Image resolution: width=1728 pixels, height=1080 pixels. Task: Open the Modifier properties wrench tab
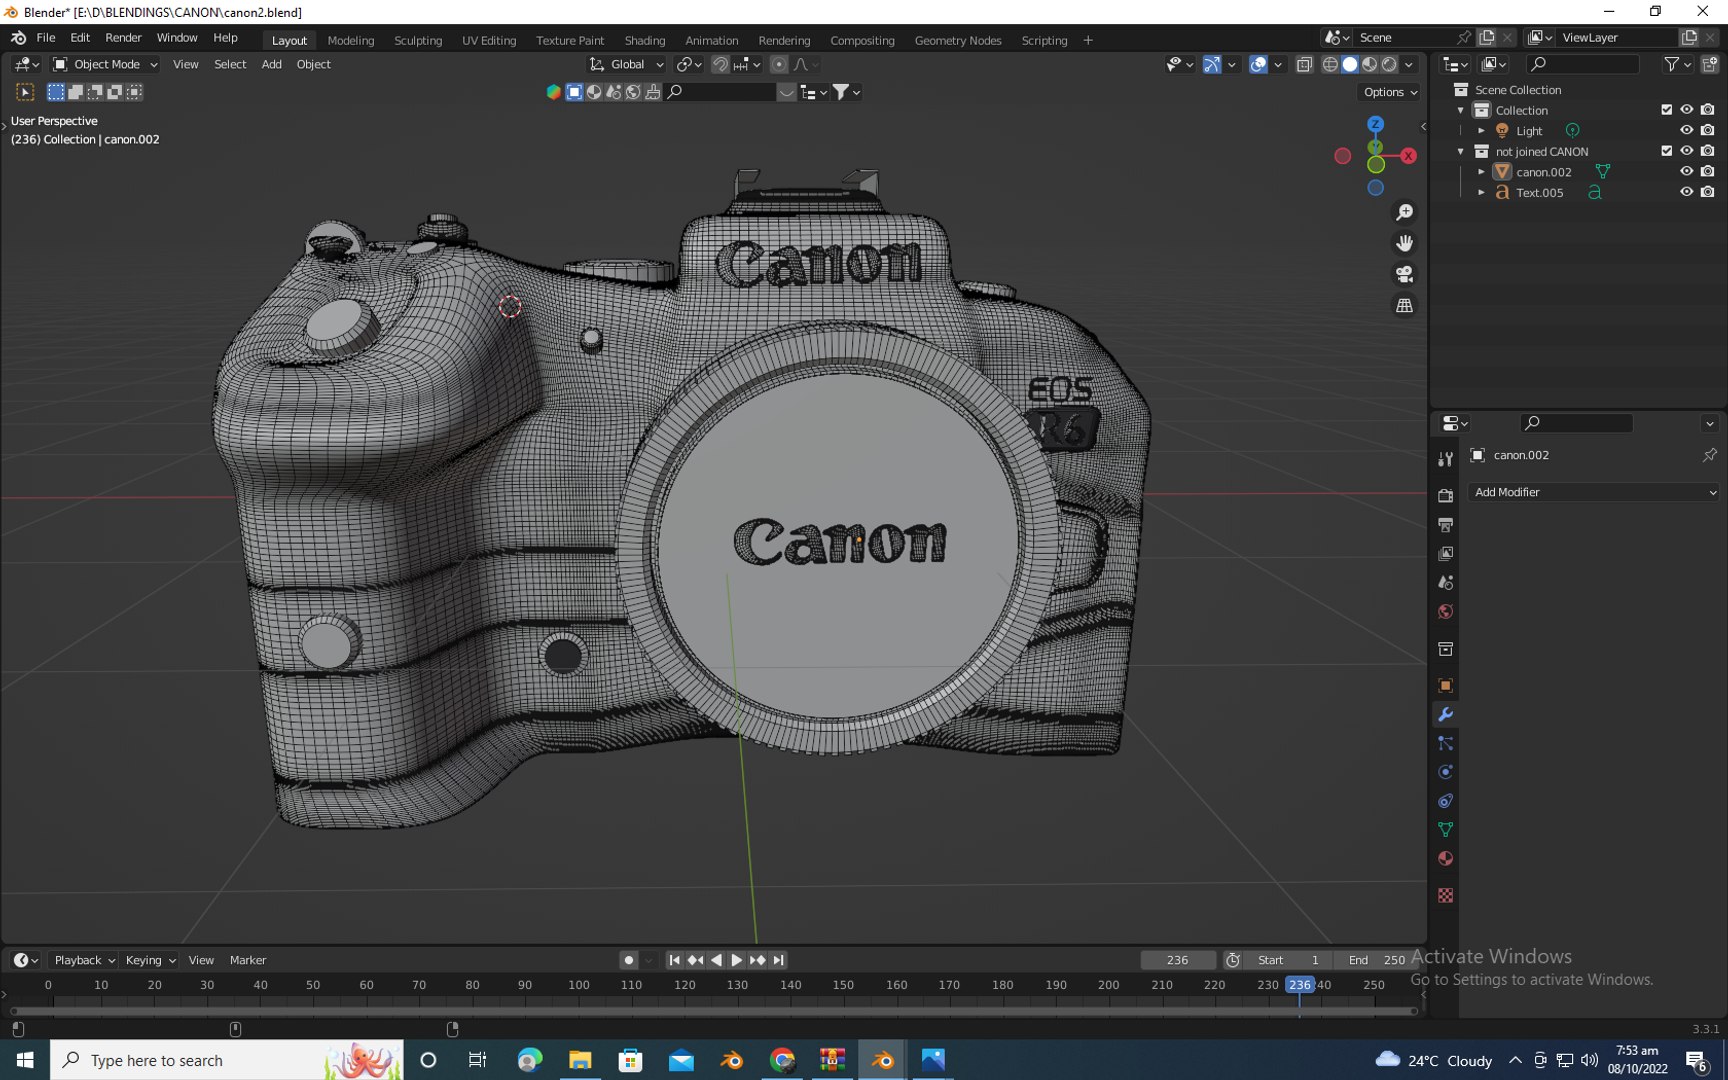1445,714
